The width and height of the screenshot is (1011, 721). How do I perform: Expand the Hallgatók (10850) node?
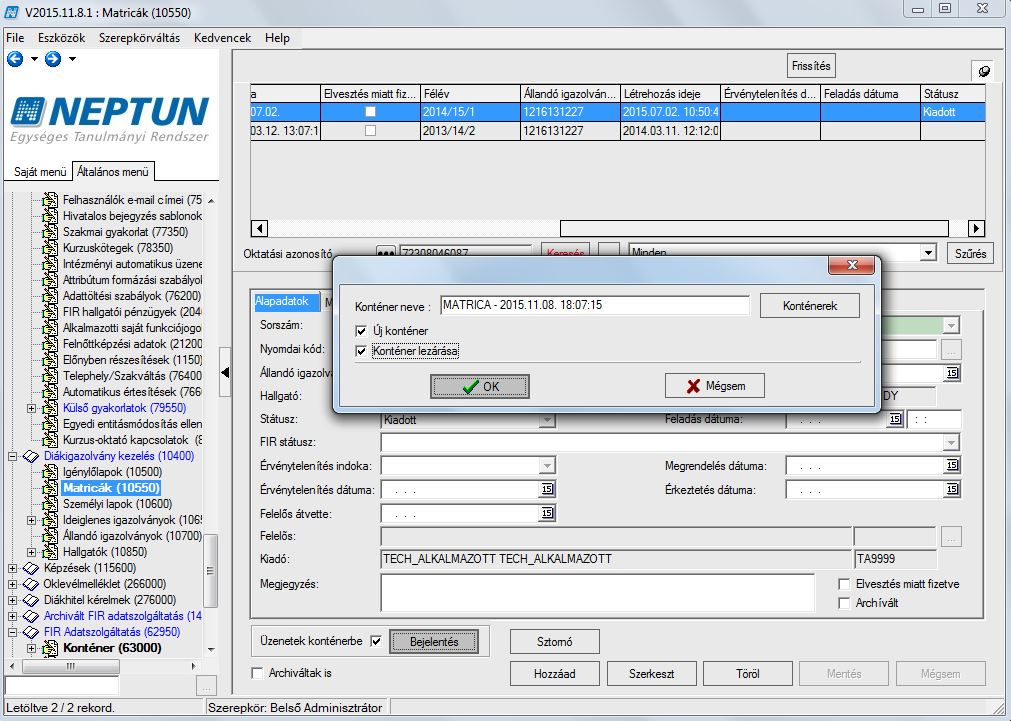31,552
